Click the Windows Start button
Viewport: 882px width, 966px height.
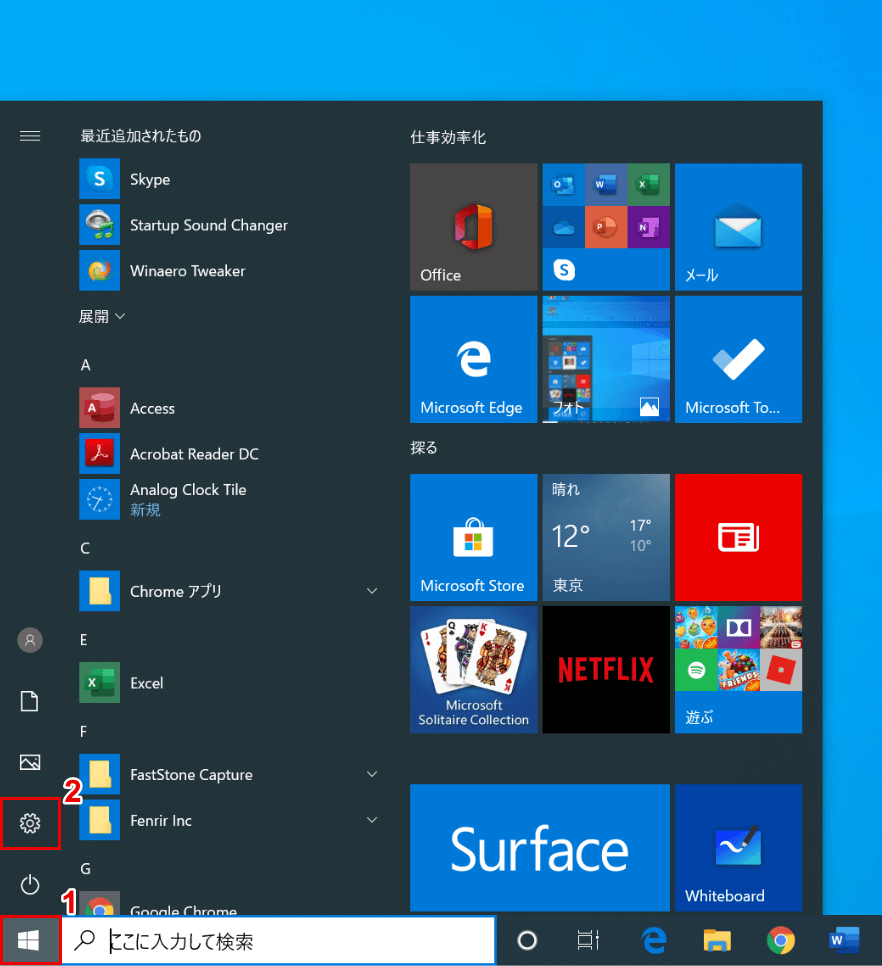point(29,940)
